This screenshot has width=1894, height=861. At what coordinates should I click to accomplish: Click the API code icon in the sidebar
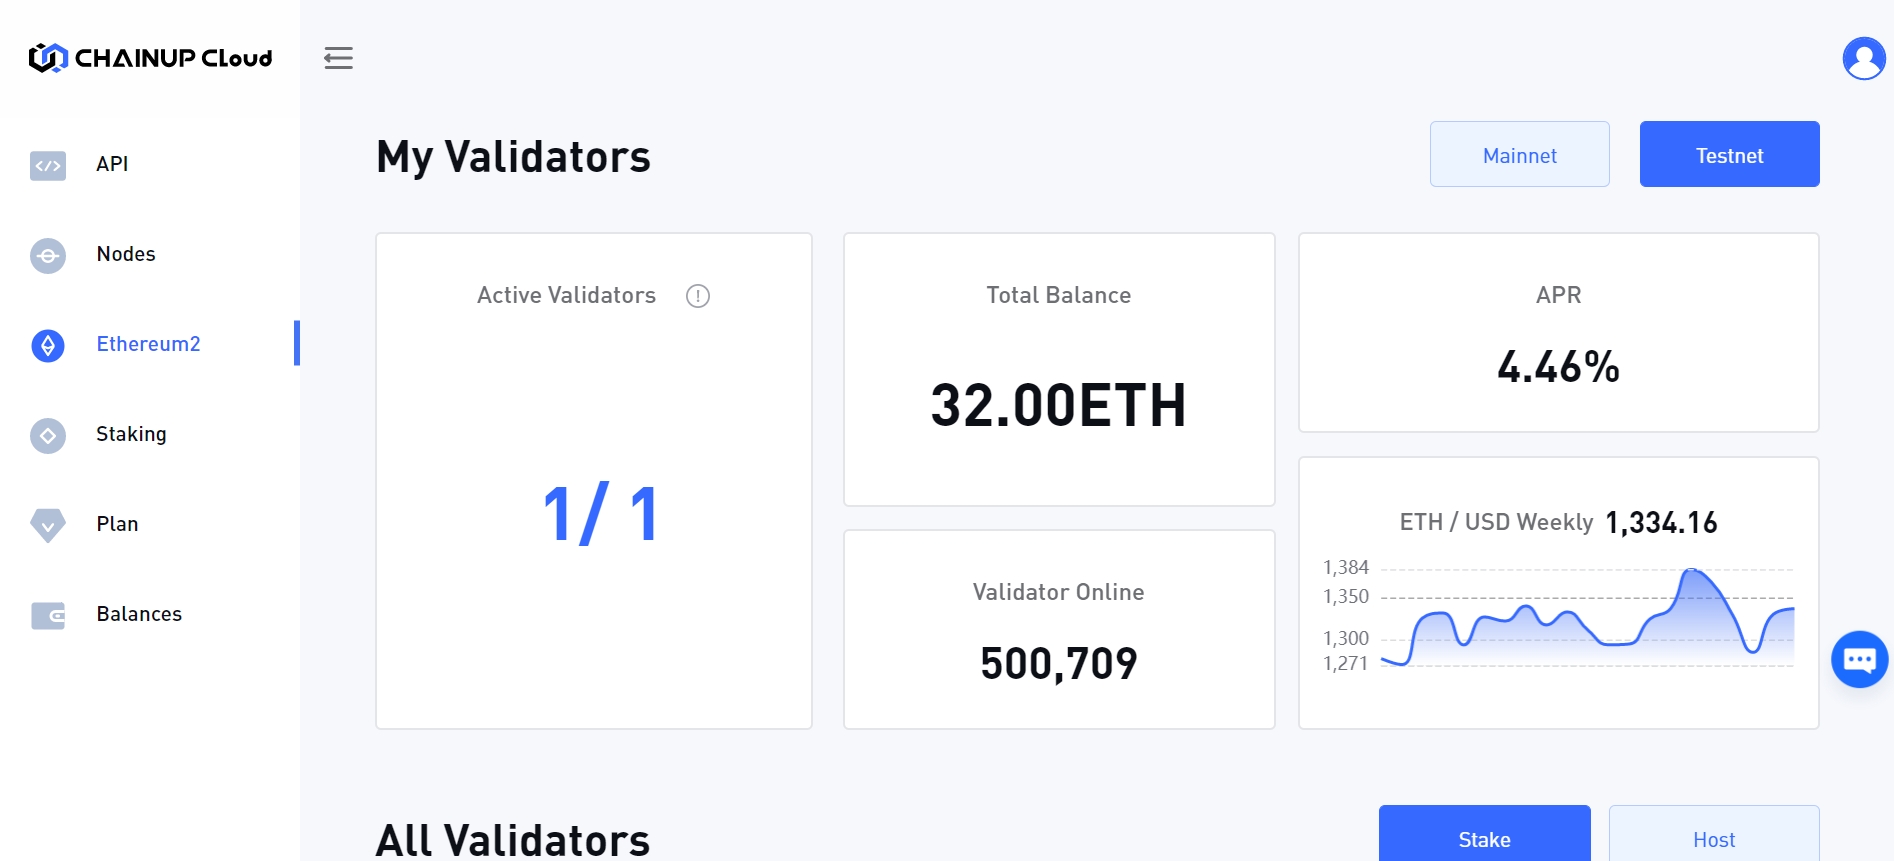48,165
